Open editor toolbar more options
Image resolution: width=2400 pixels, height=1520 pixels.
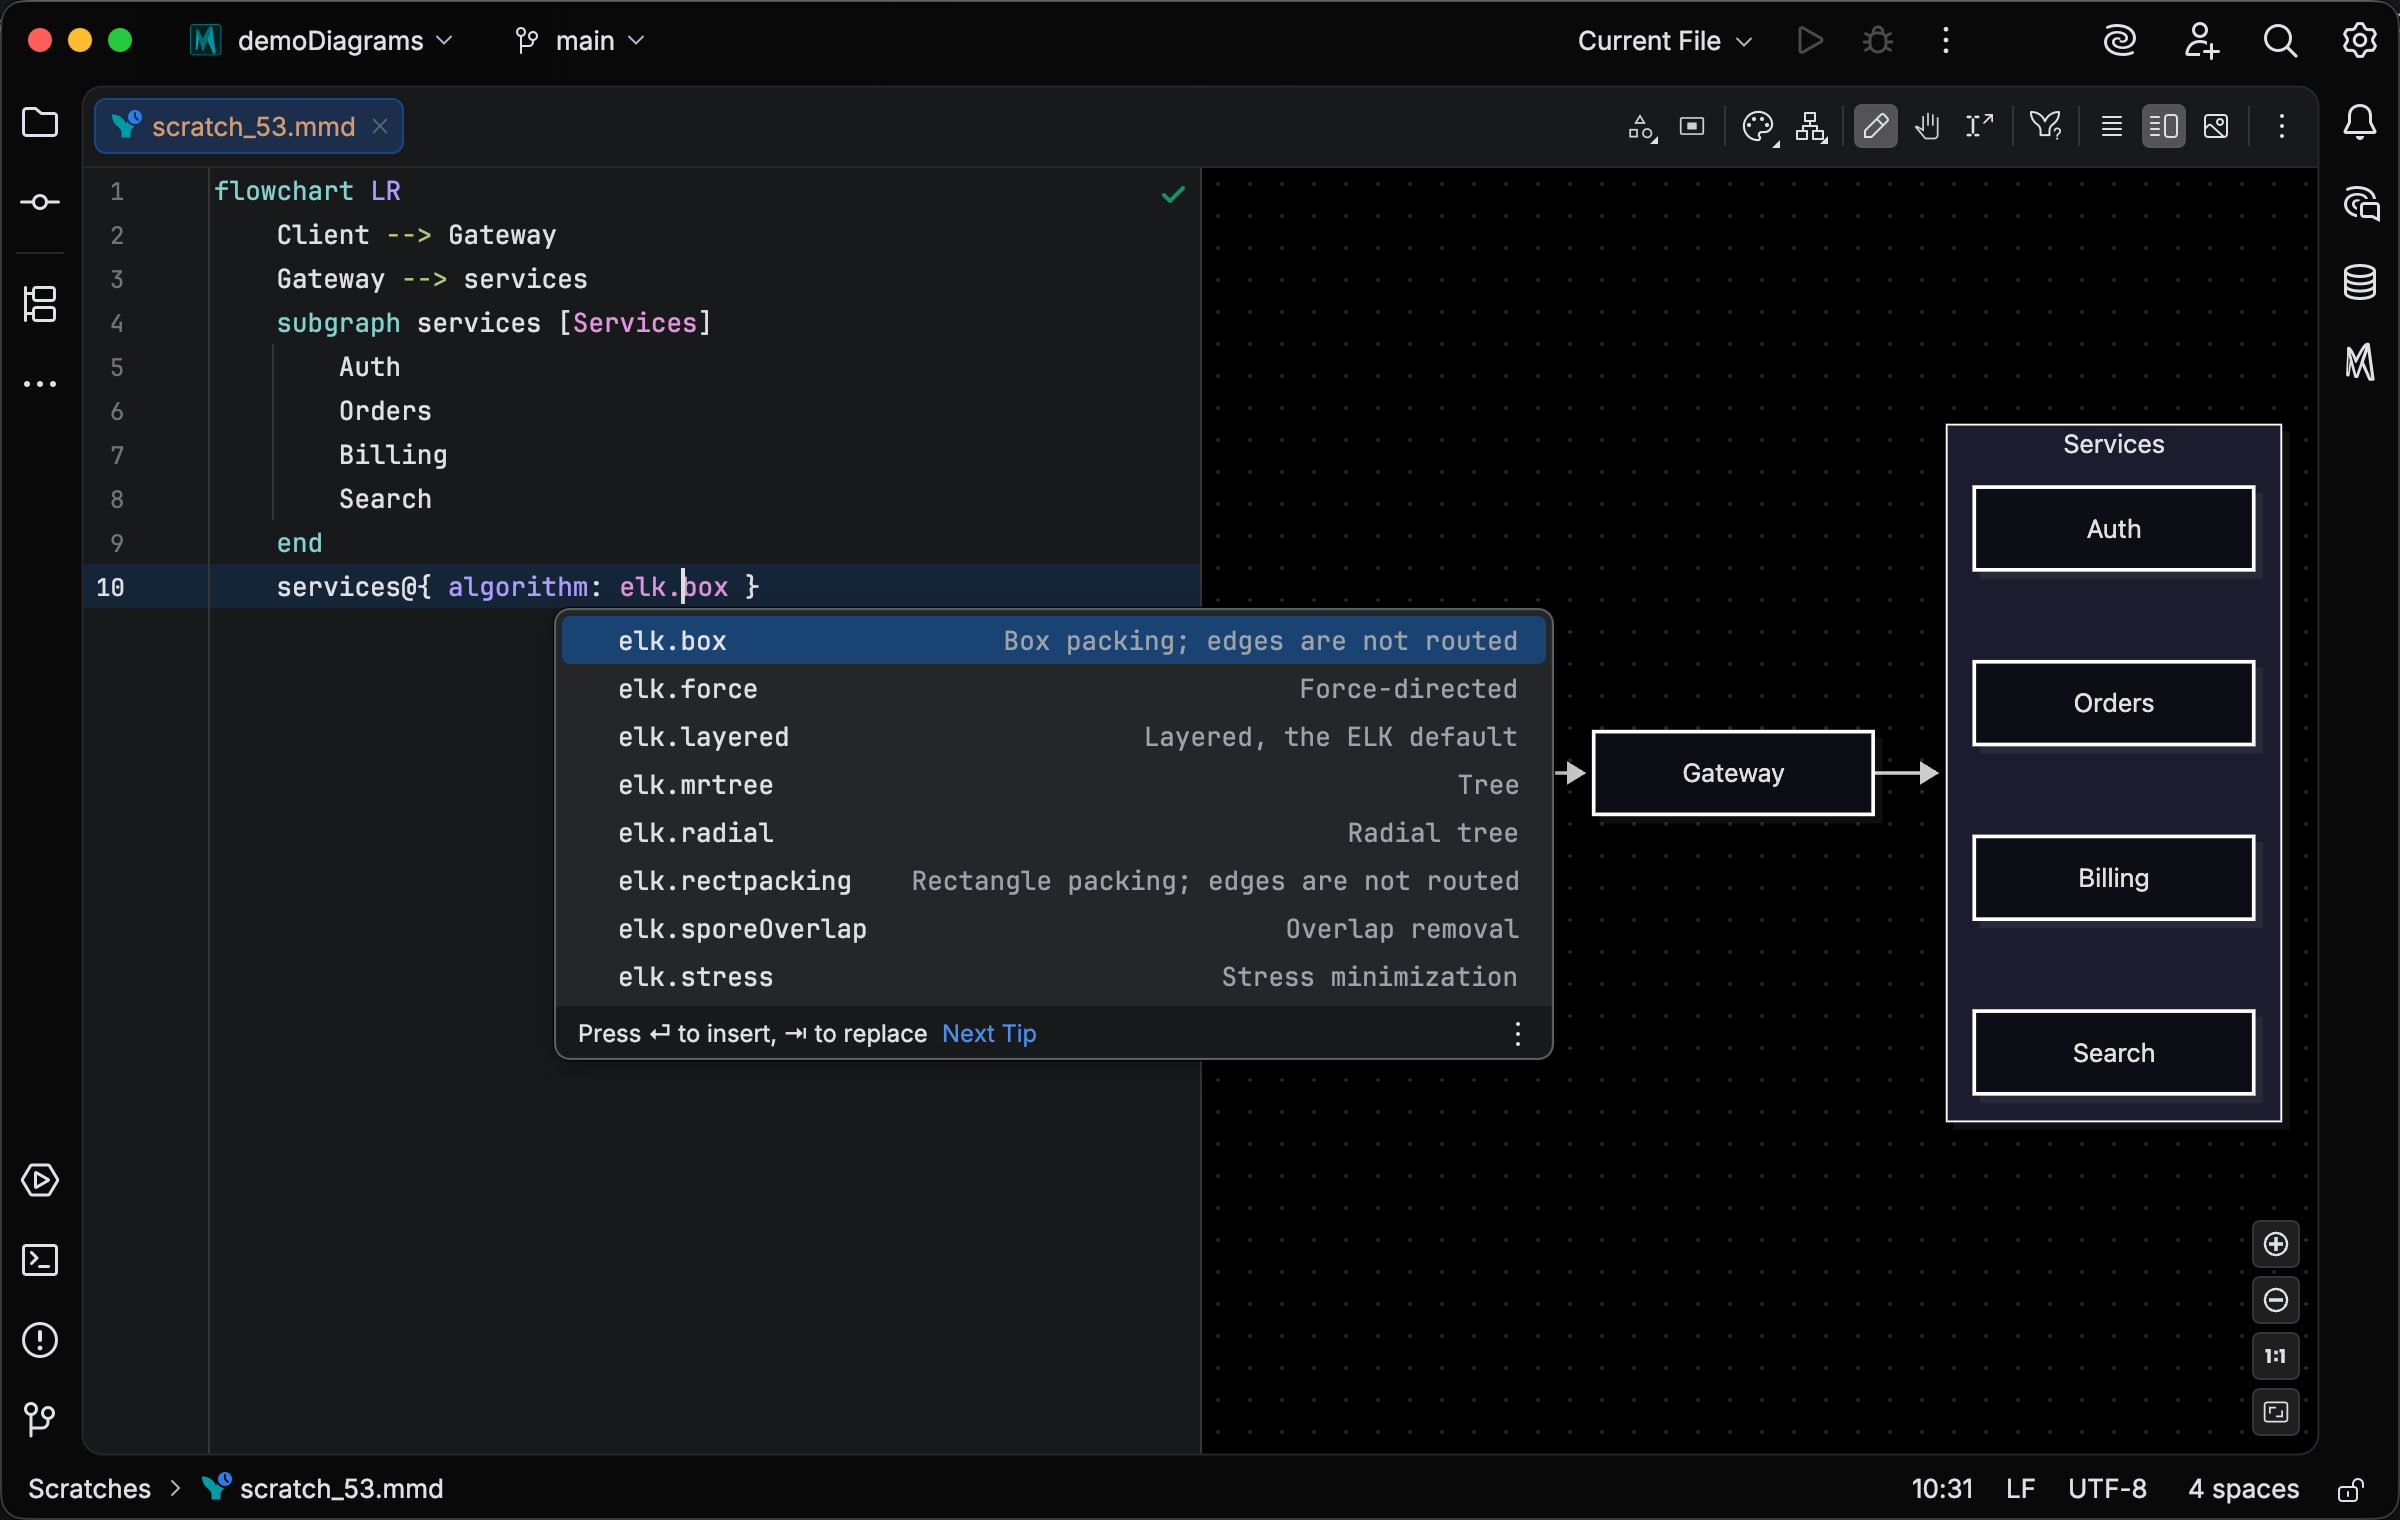pos(2282,127)
